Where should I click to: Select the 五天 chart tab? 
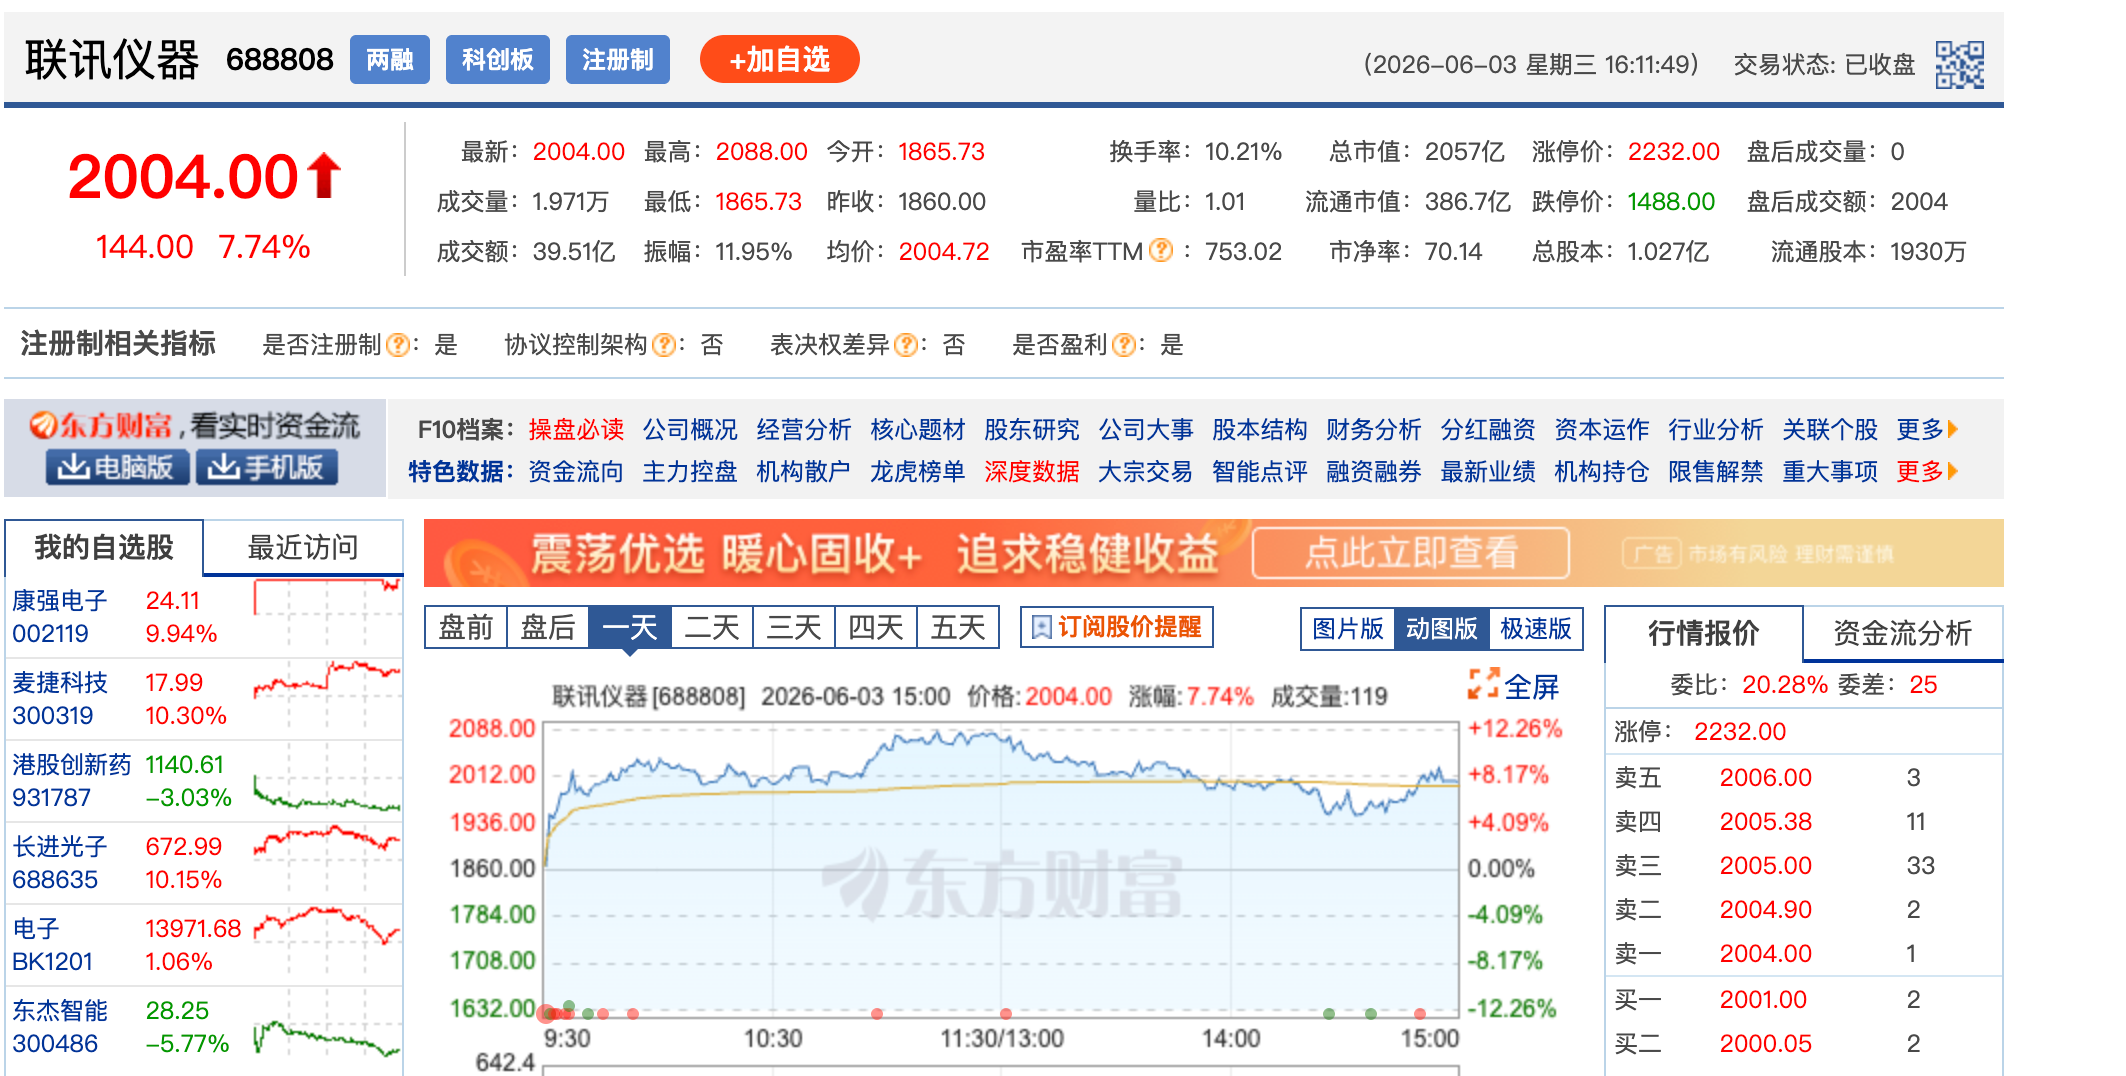pyautogui.click(x=958, y=627)
